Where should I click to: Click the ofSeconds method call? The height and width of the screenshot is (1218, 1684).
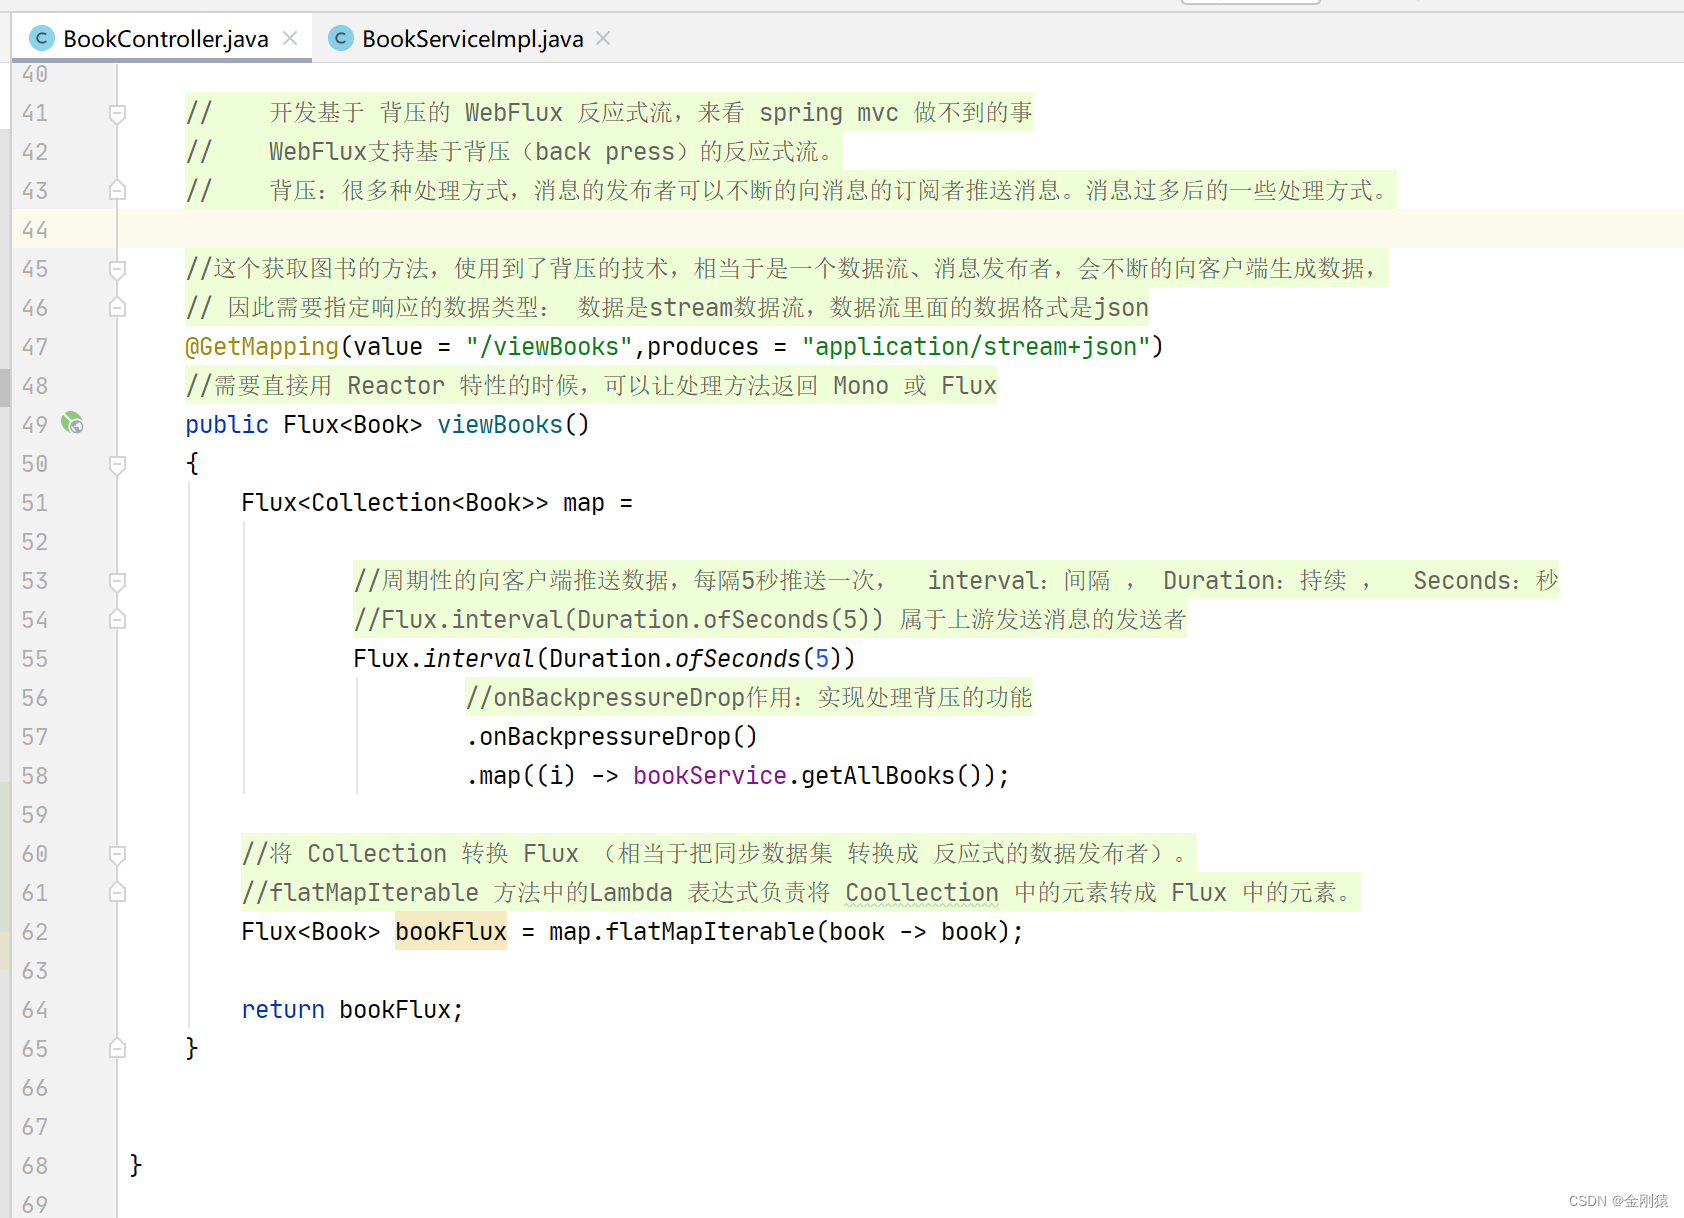click(x=738, y=659)
